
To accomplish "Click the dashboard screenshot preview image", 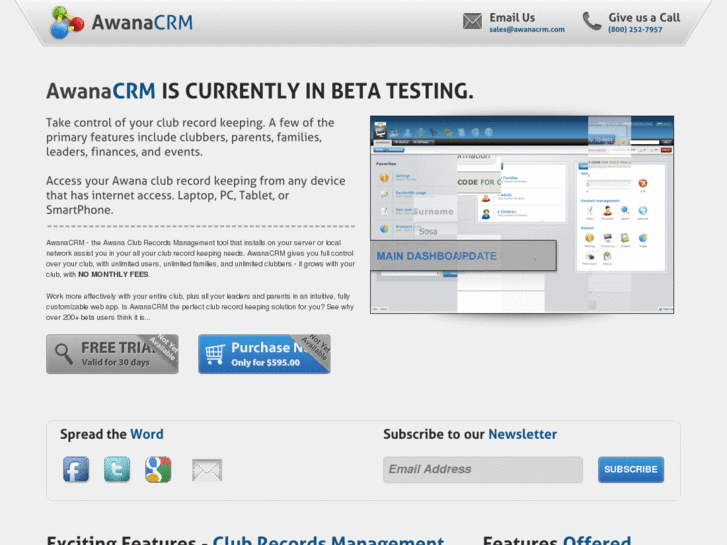I will (522, 215).
